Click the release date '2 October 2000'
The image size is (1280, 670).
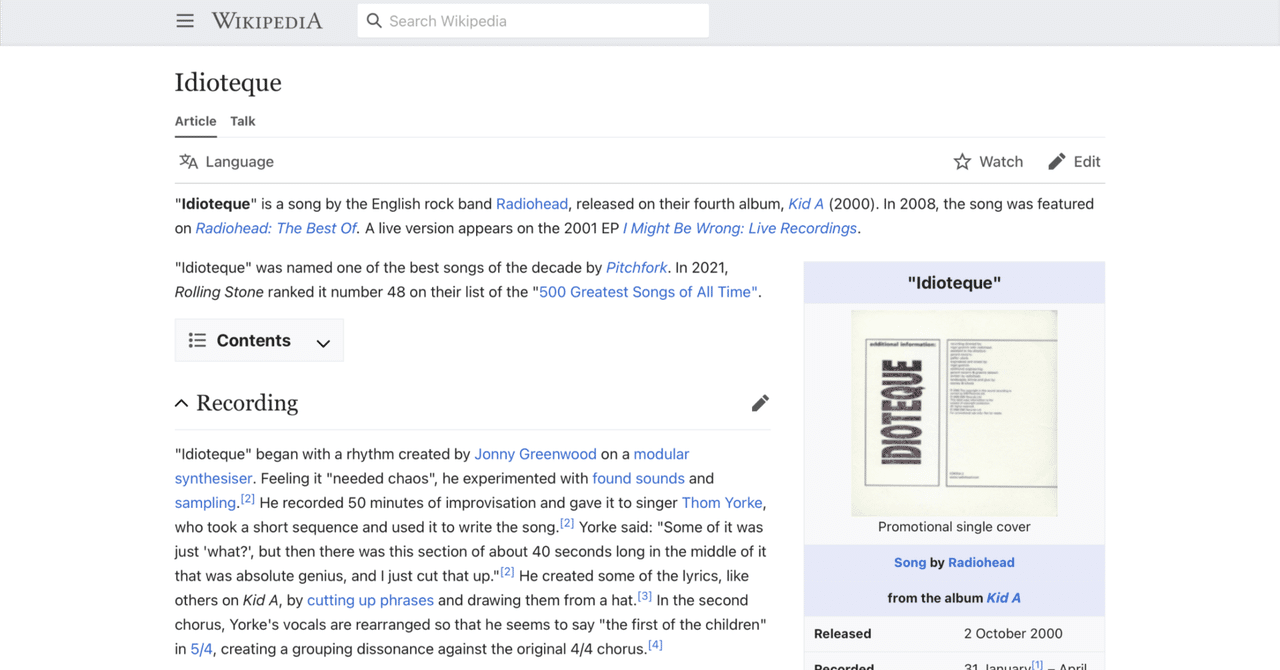1013,634
